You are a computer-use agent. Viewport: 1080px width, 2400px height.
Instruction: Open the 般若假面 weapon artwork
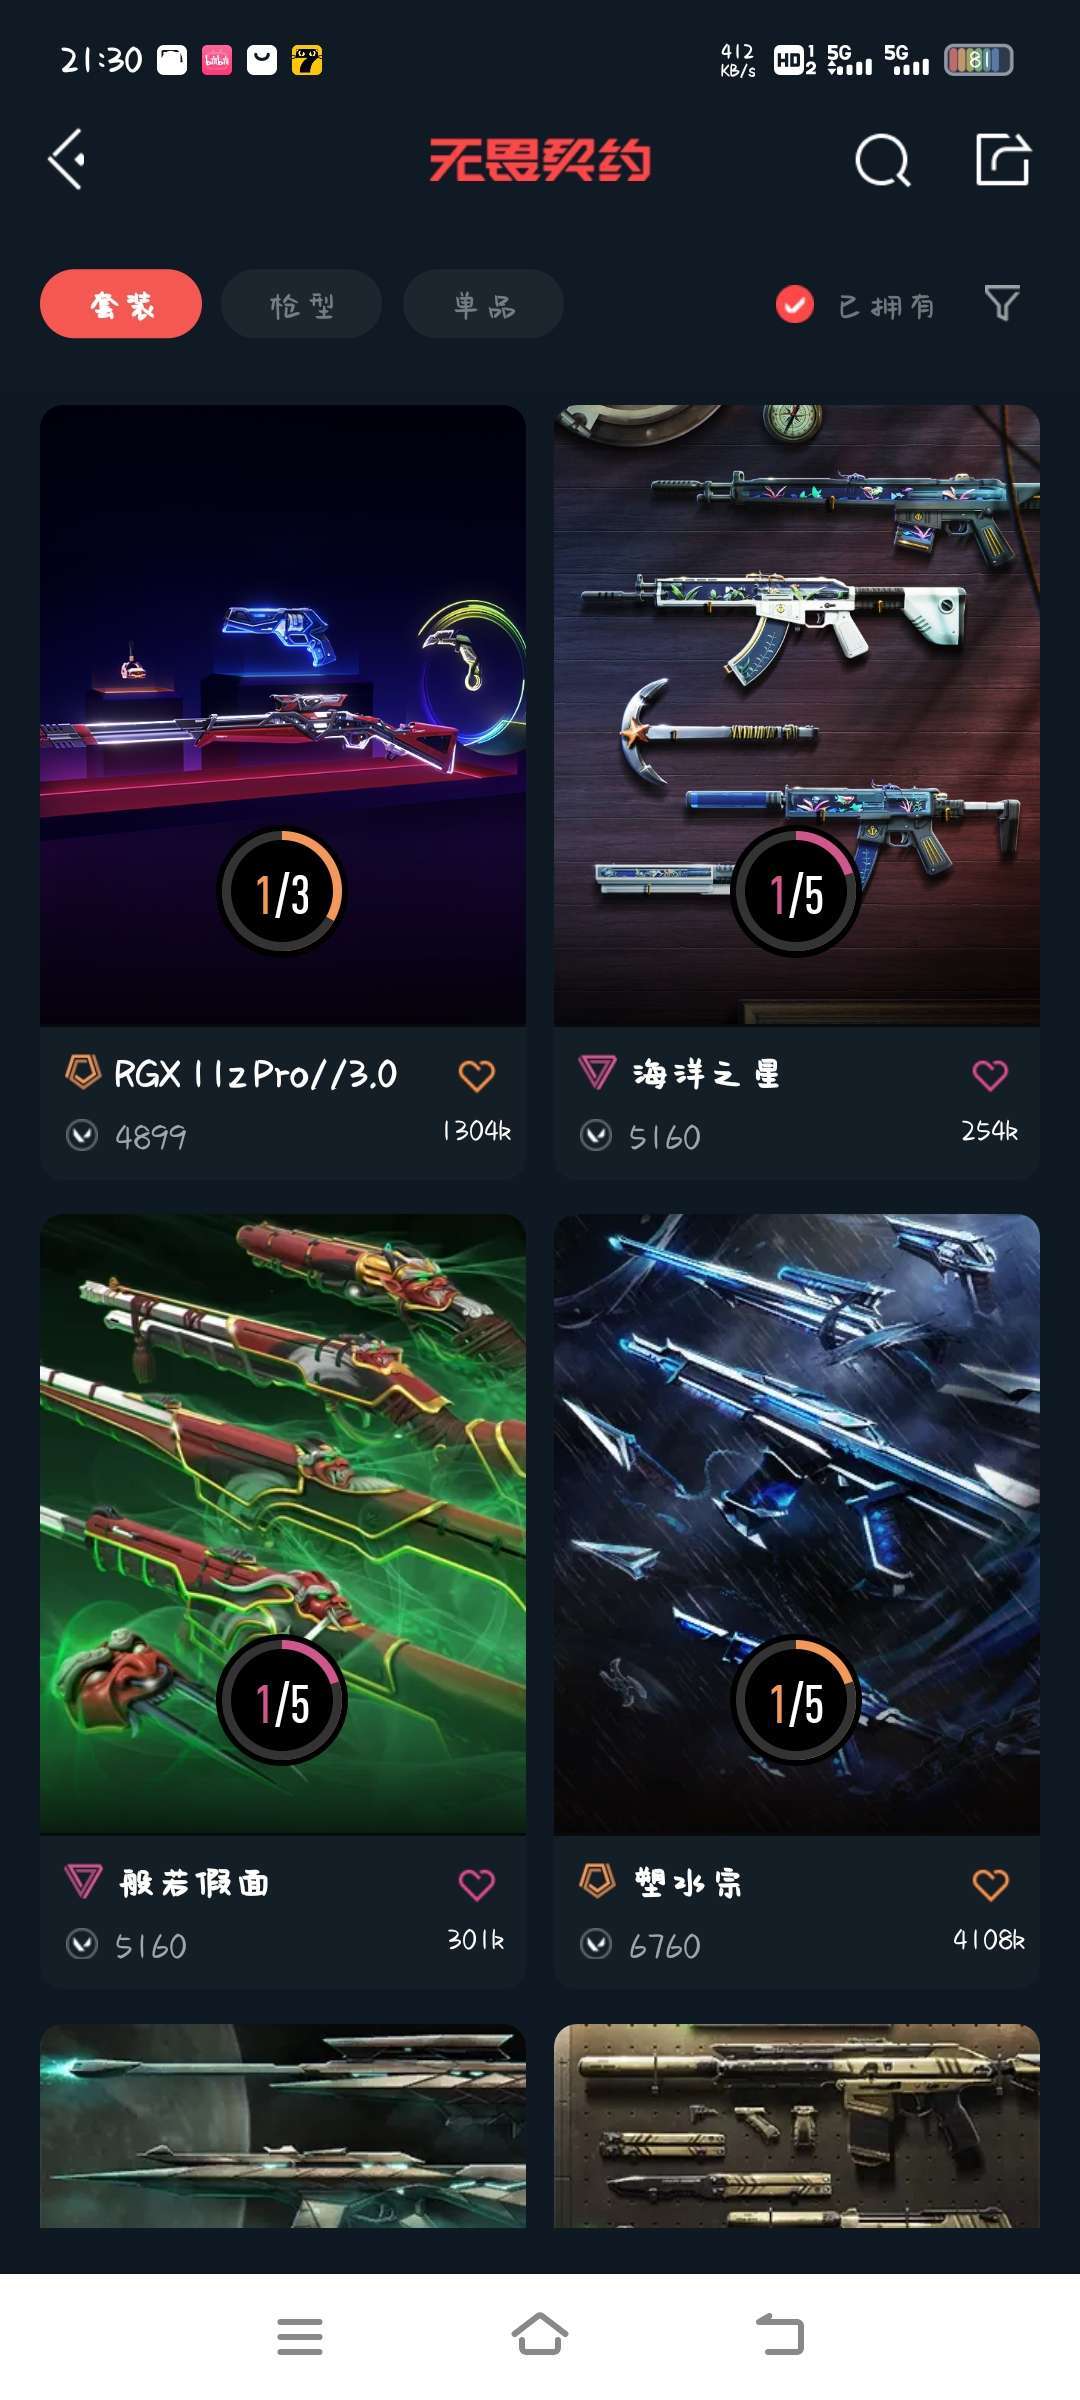click(283, 1524)
